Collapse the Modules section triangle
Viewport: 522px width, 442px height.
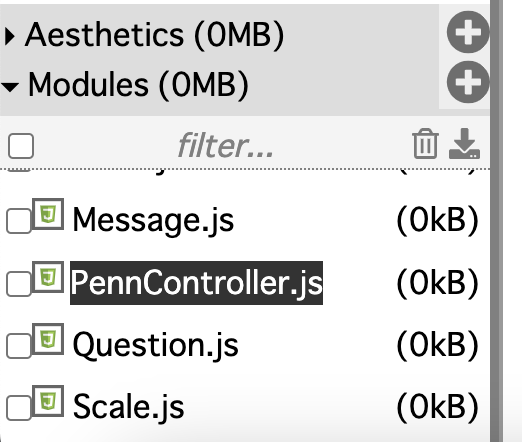point(10,87)
